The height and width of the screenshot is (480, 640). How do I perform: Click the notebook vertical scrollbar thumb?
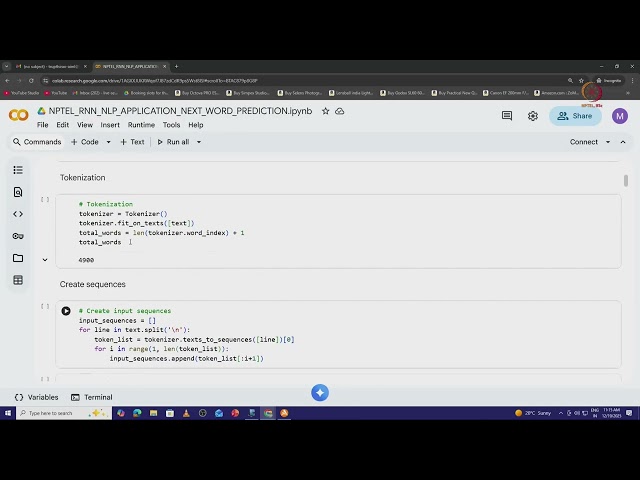626,180
